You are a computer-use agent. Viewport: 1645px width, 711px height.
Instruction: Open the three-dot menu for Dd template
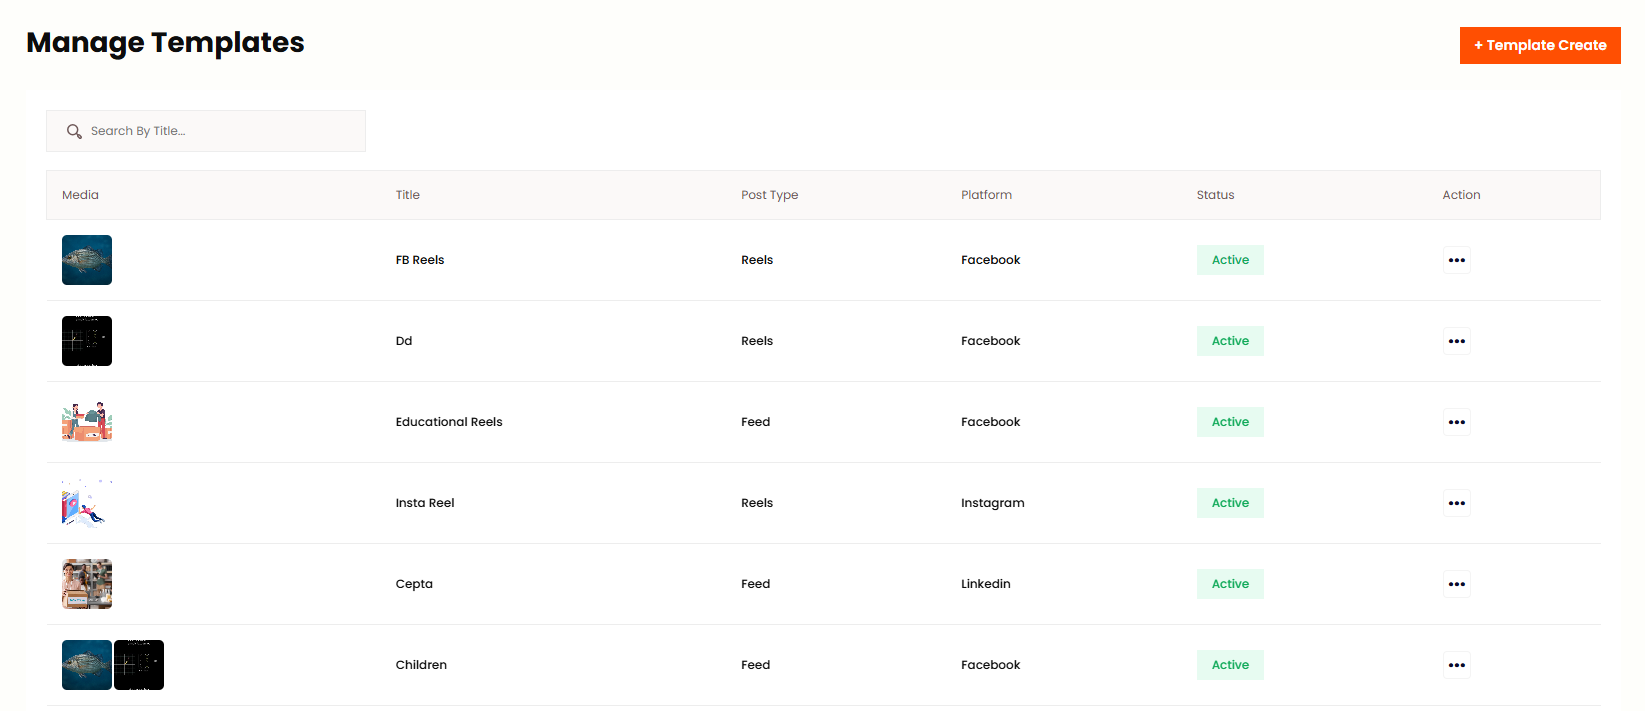click(x=1456, y=341)
